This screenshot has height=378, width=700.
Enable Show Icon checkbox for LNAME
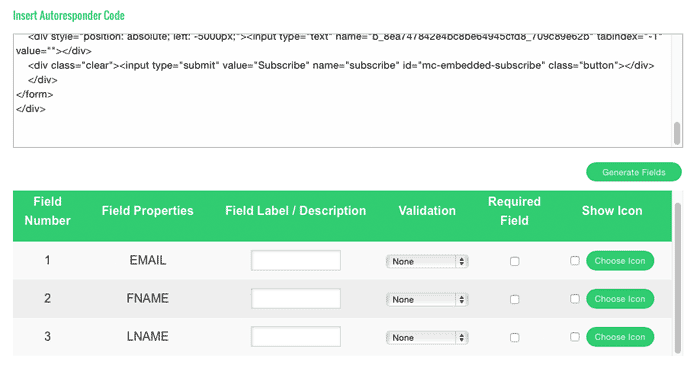[575, 337]
